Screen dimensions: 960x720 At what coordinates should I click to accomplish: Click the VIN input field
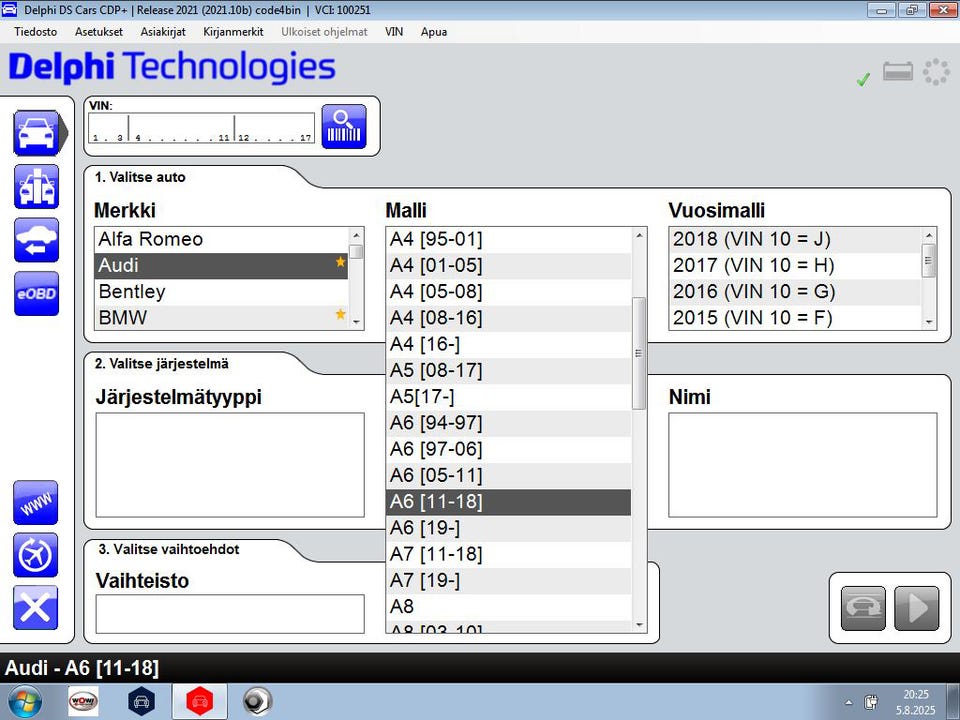201,128
